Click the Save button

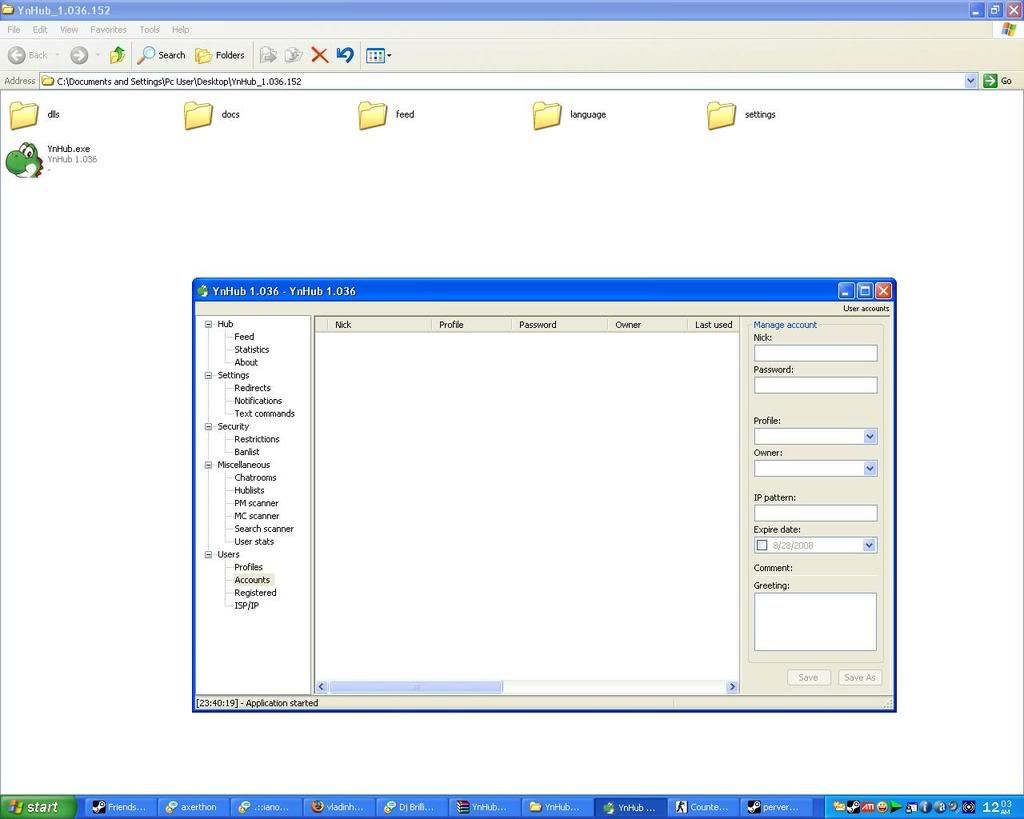tap(808, 678)
